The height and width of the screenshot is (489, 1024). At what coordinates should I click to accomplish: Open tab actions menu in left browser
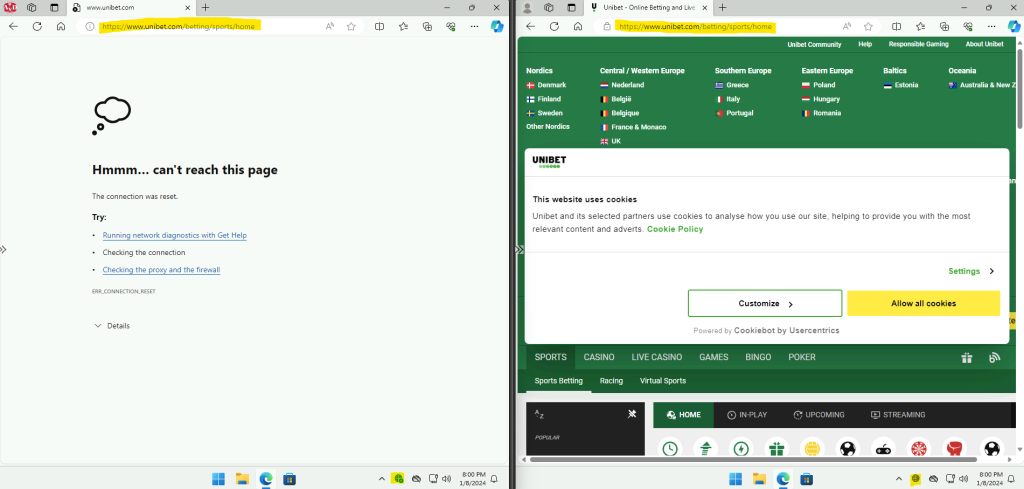(54, 8)
